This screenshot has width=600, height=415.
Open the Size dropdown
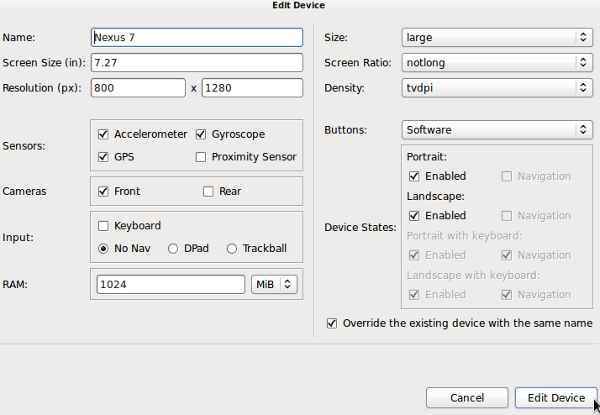[497, 38]
